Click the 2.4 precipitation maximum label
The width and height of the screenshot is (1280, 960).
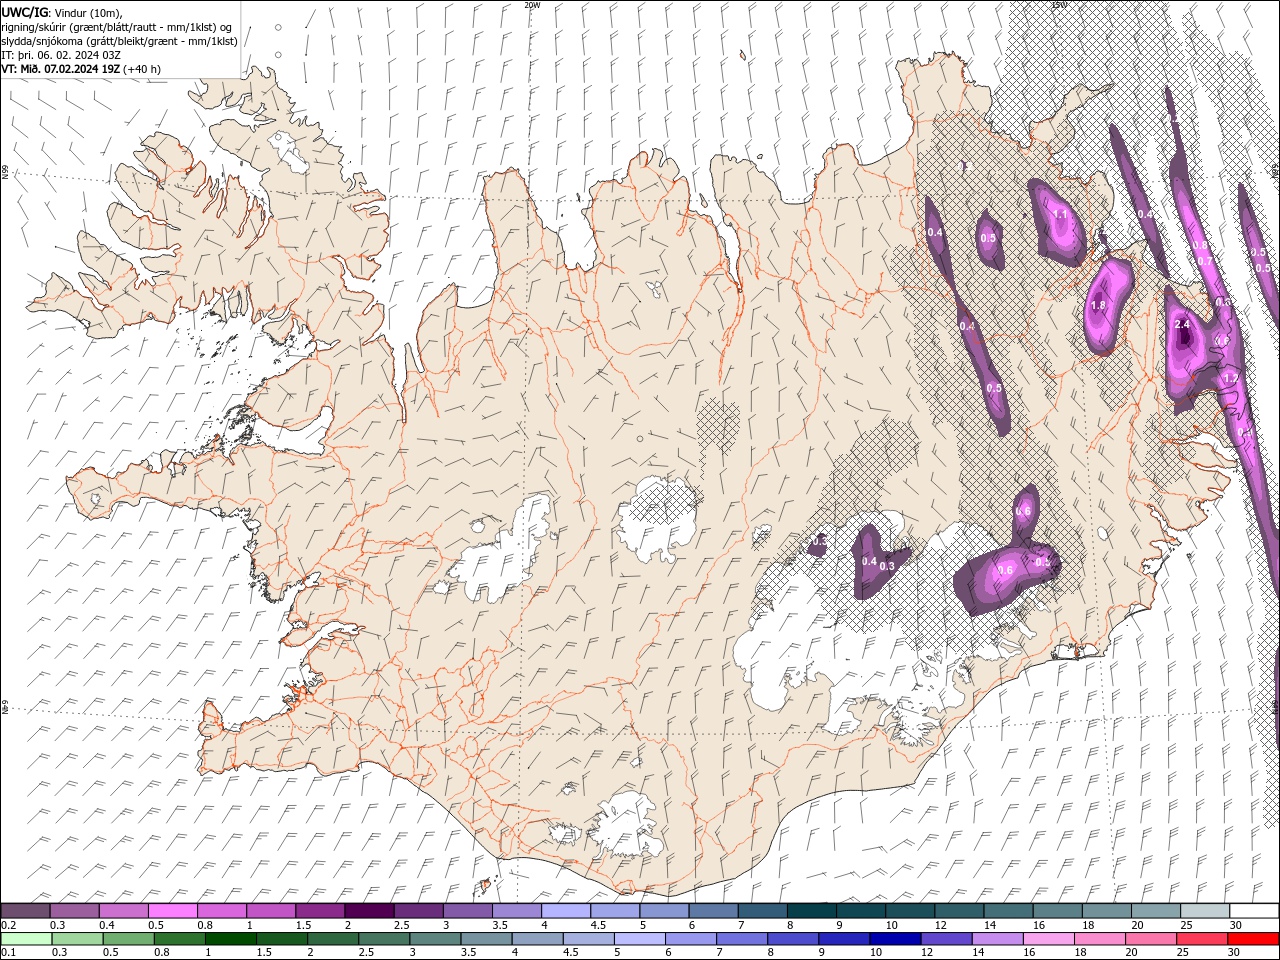1183,325
